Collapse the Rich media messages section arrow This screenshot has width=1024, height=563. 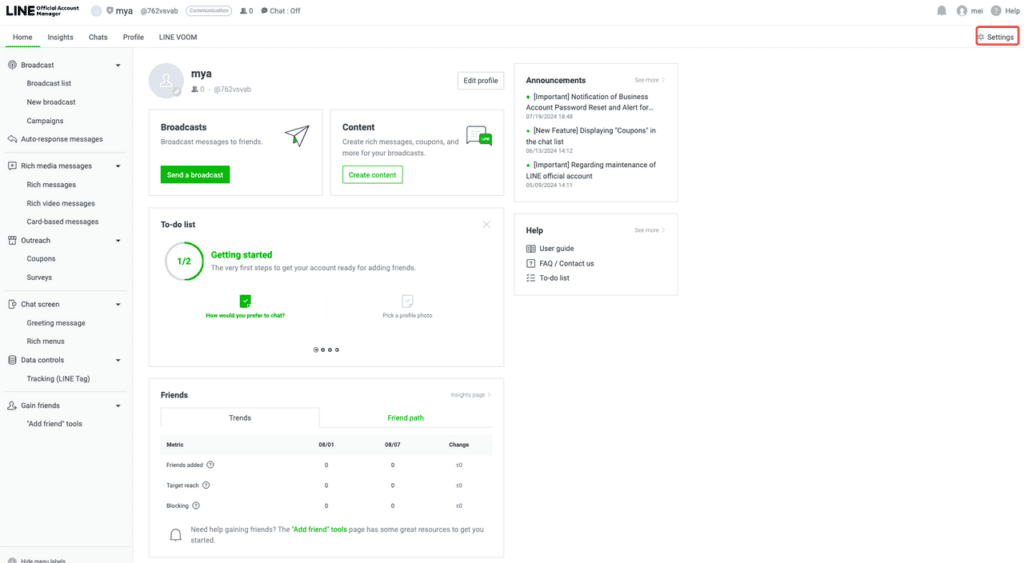[x=118, y=166]
